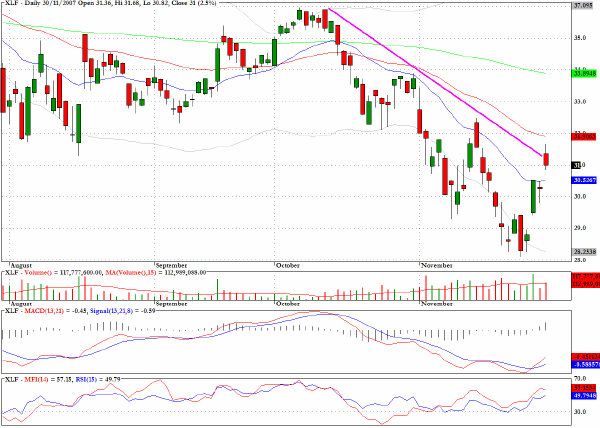
Task: Click the red 31.9063 moving average label
Action: [584, 136]
